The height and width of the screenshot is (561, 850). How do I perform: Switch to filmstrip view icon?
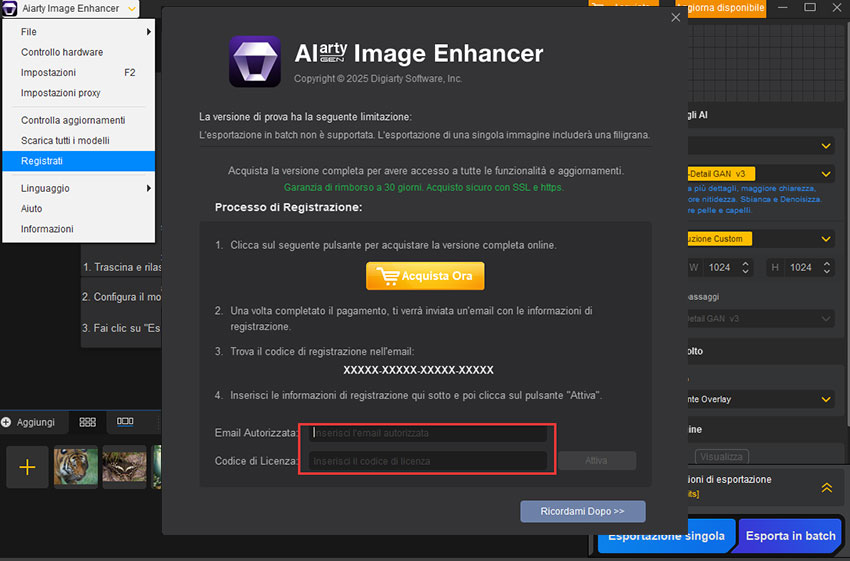pos(125,422)
